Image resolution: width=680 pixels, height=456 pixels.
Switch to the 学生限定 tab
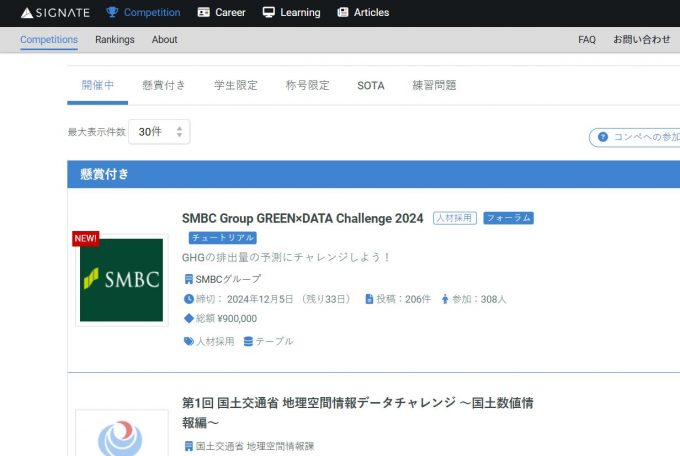point(236,85)
